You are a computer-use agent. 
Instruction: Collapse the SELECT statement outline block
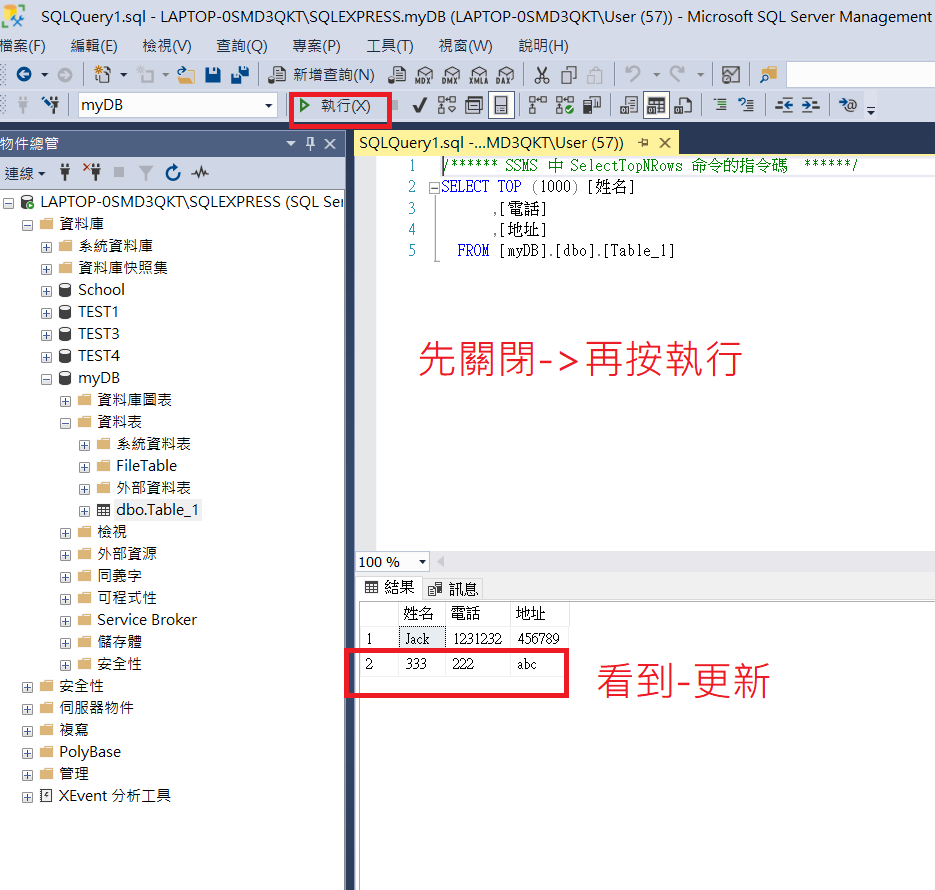[434, 188]
